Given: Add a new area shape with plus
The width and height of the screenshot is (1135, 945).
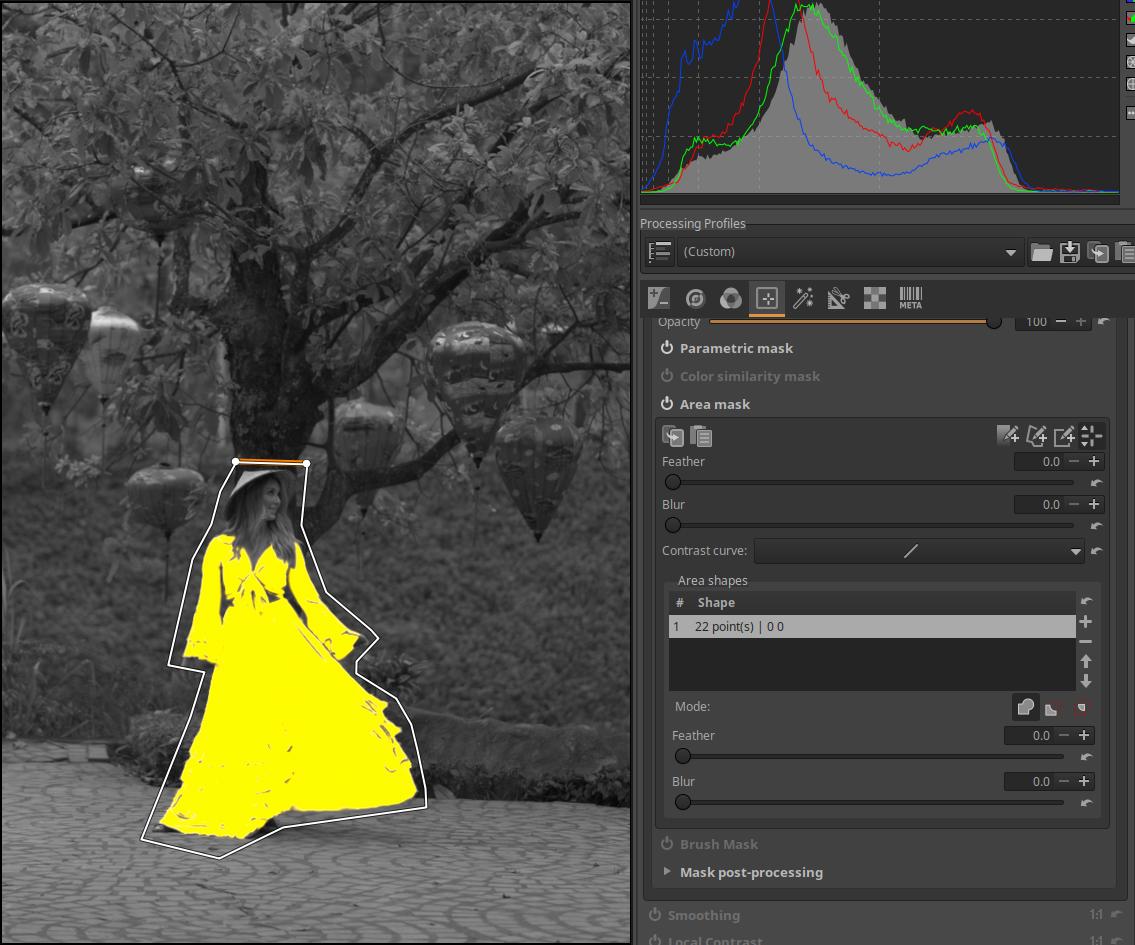Looking at the screenshot, I should click(1086, 622).
